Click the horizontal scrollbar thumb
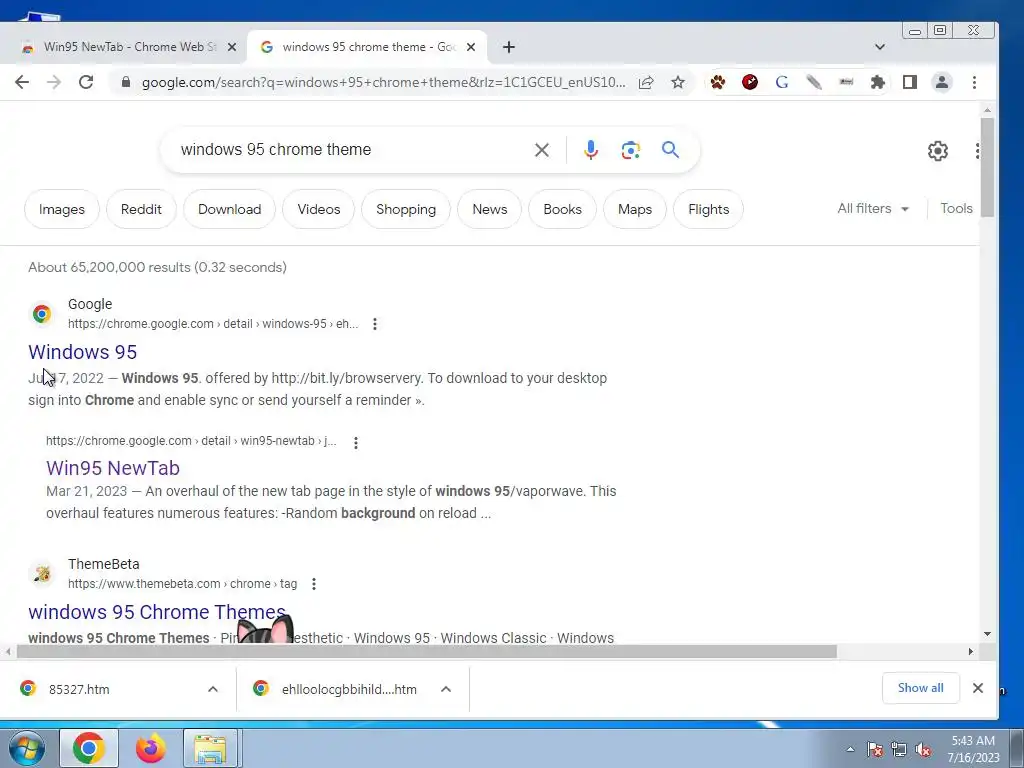 click(x=426, y=652)
